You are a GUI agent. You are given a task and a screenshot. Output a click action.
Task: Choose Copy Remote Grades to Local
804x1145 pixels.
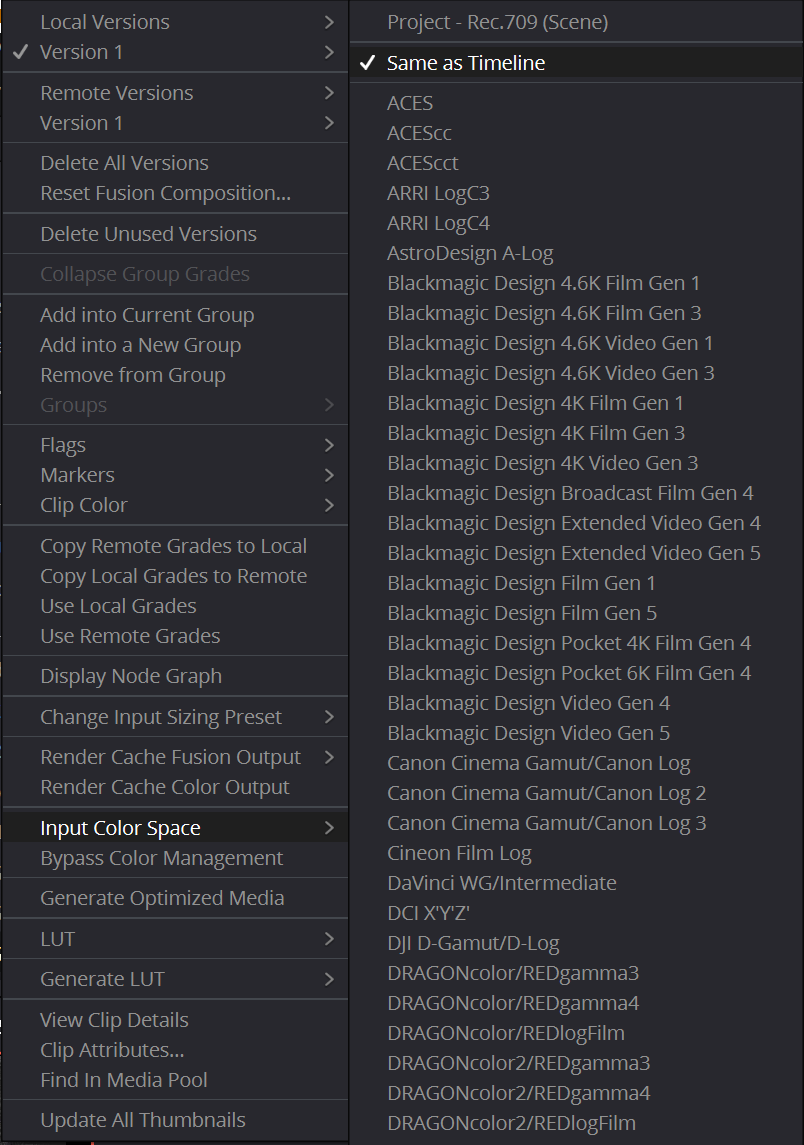(175, 545)
